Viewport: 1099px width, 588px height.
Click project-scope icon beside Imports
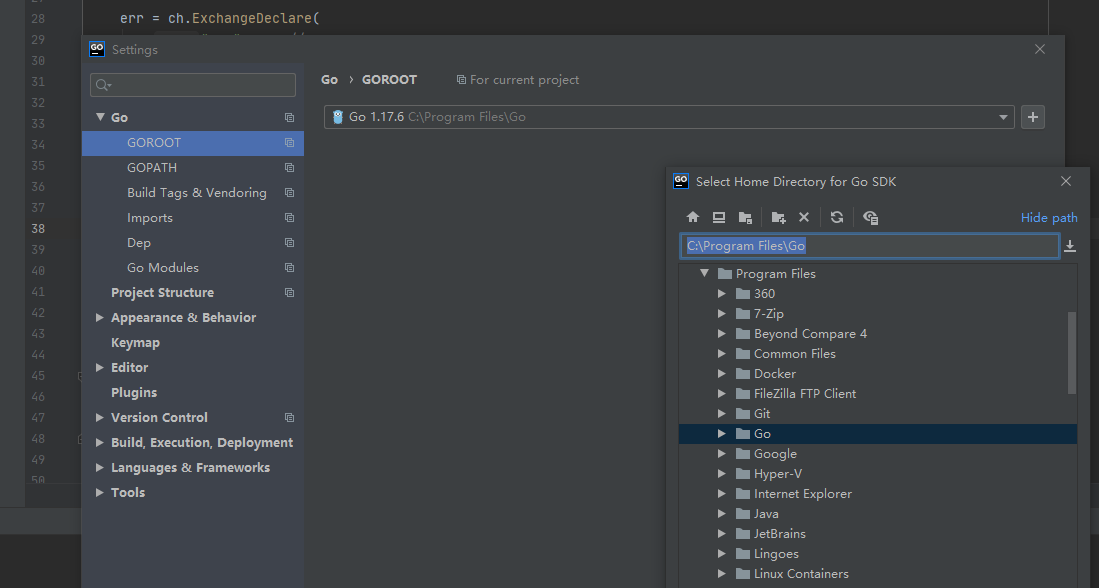click(289, 218)
